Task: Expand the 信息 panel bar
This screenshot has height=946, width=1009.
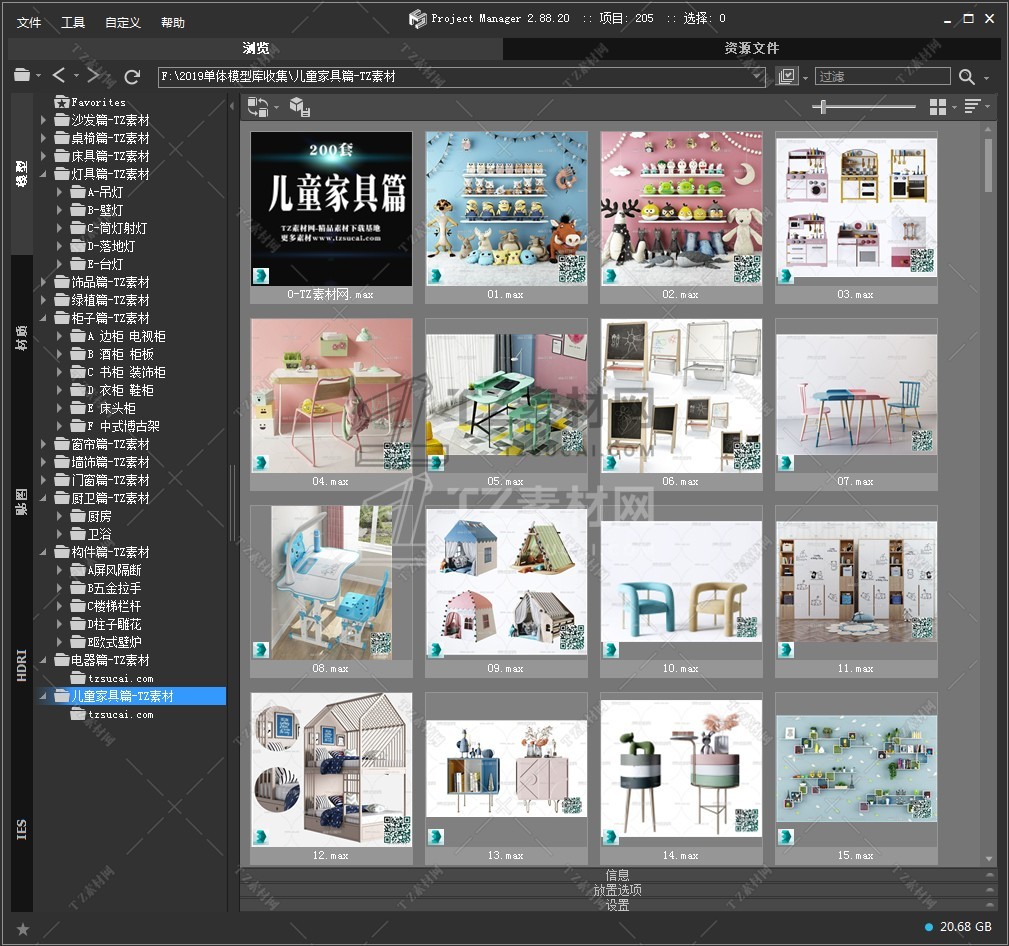Action: [618, 875]
